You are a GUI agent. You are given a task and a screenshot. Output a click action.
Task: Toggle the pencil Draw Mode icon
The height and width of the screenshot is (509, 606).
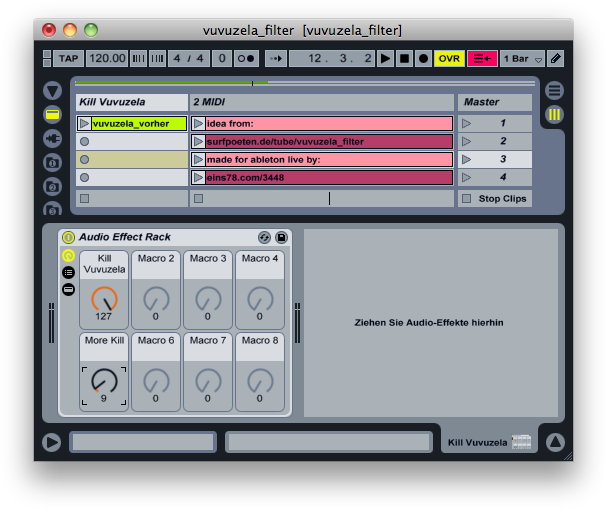(x=555, y=59)
